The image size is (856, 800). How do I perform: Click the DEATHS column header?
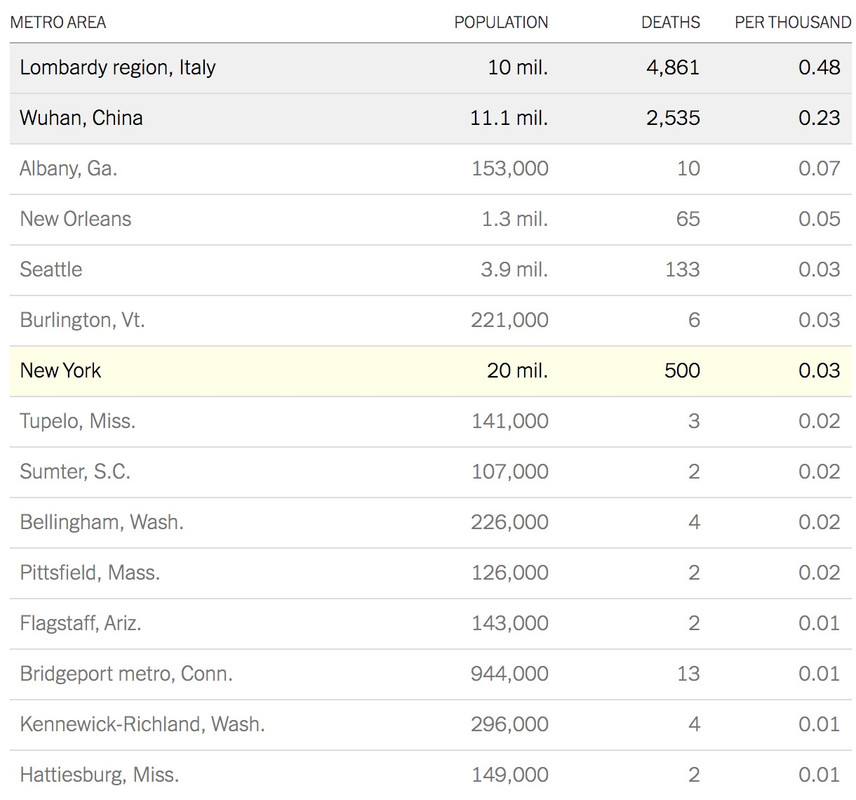[670, 22]
